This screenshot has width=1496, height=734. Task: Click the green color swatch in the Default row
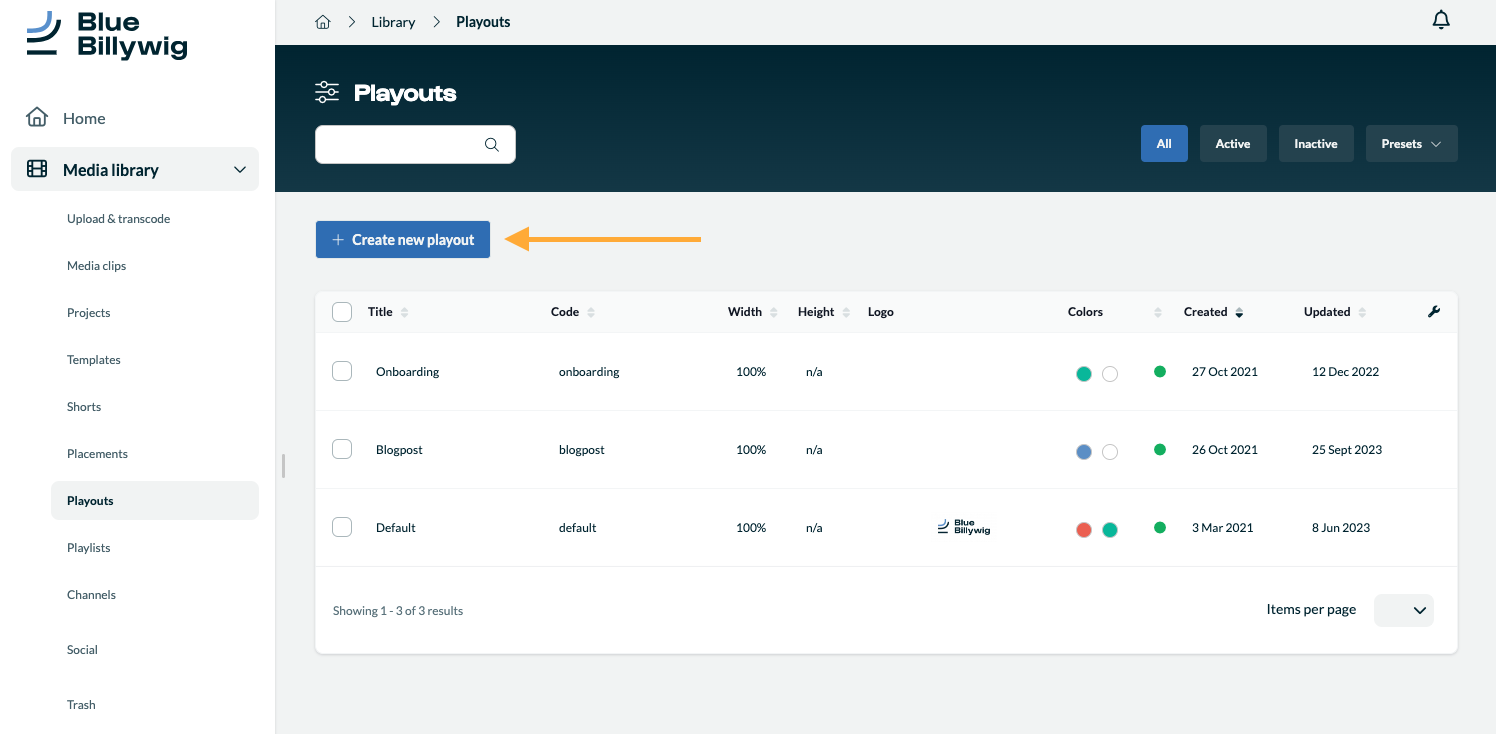pos(1109,530)
